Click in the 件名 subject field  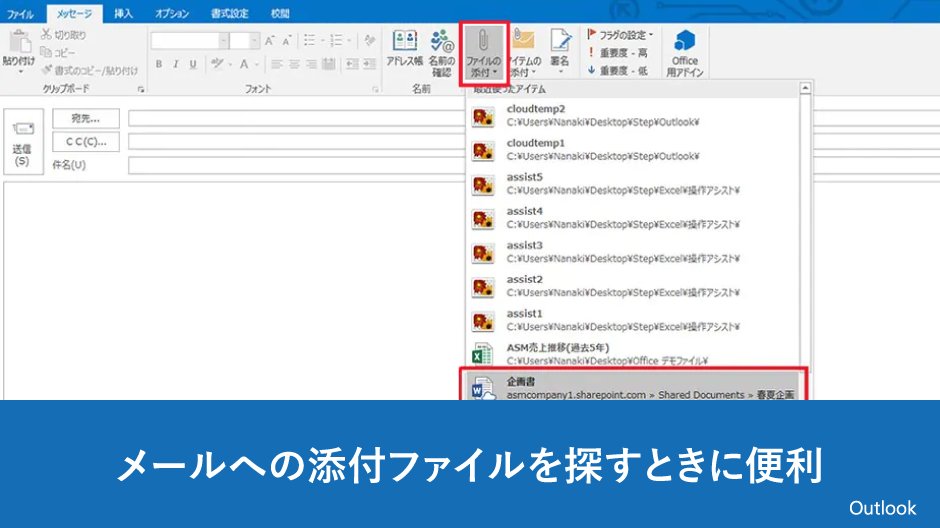297,165
